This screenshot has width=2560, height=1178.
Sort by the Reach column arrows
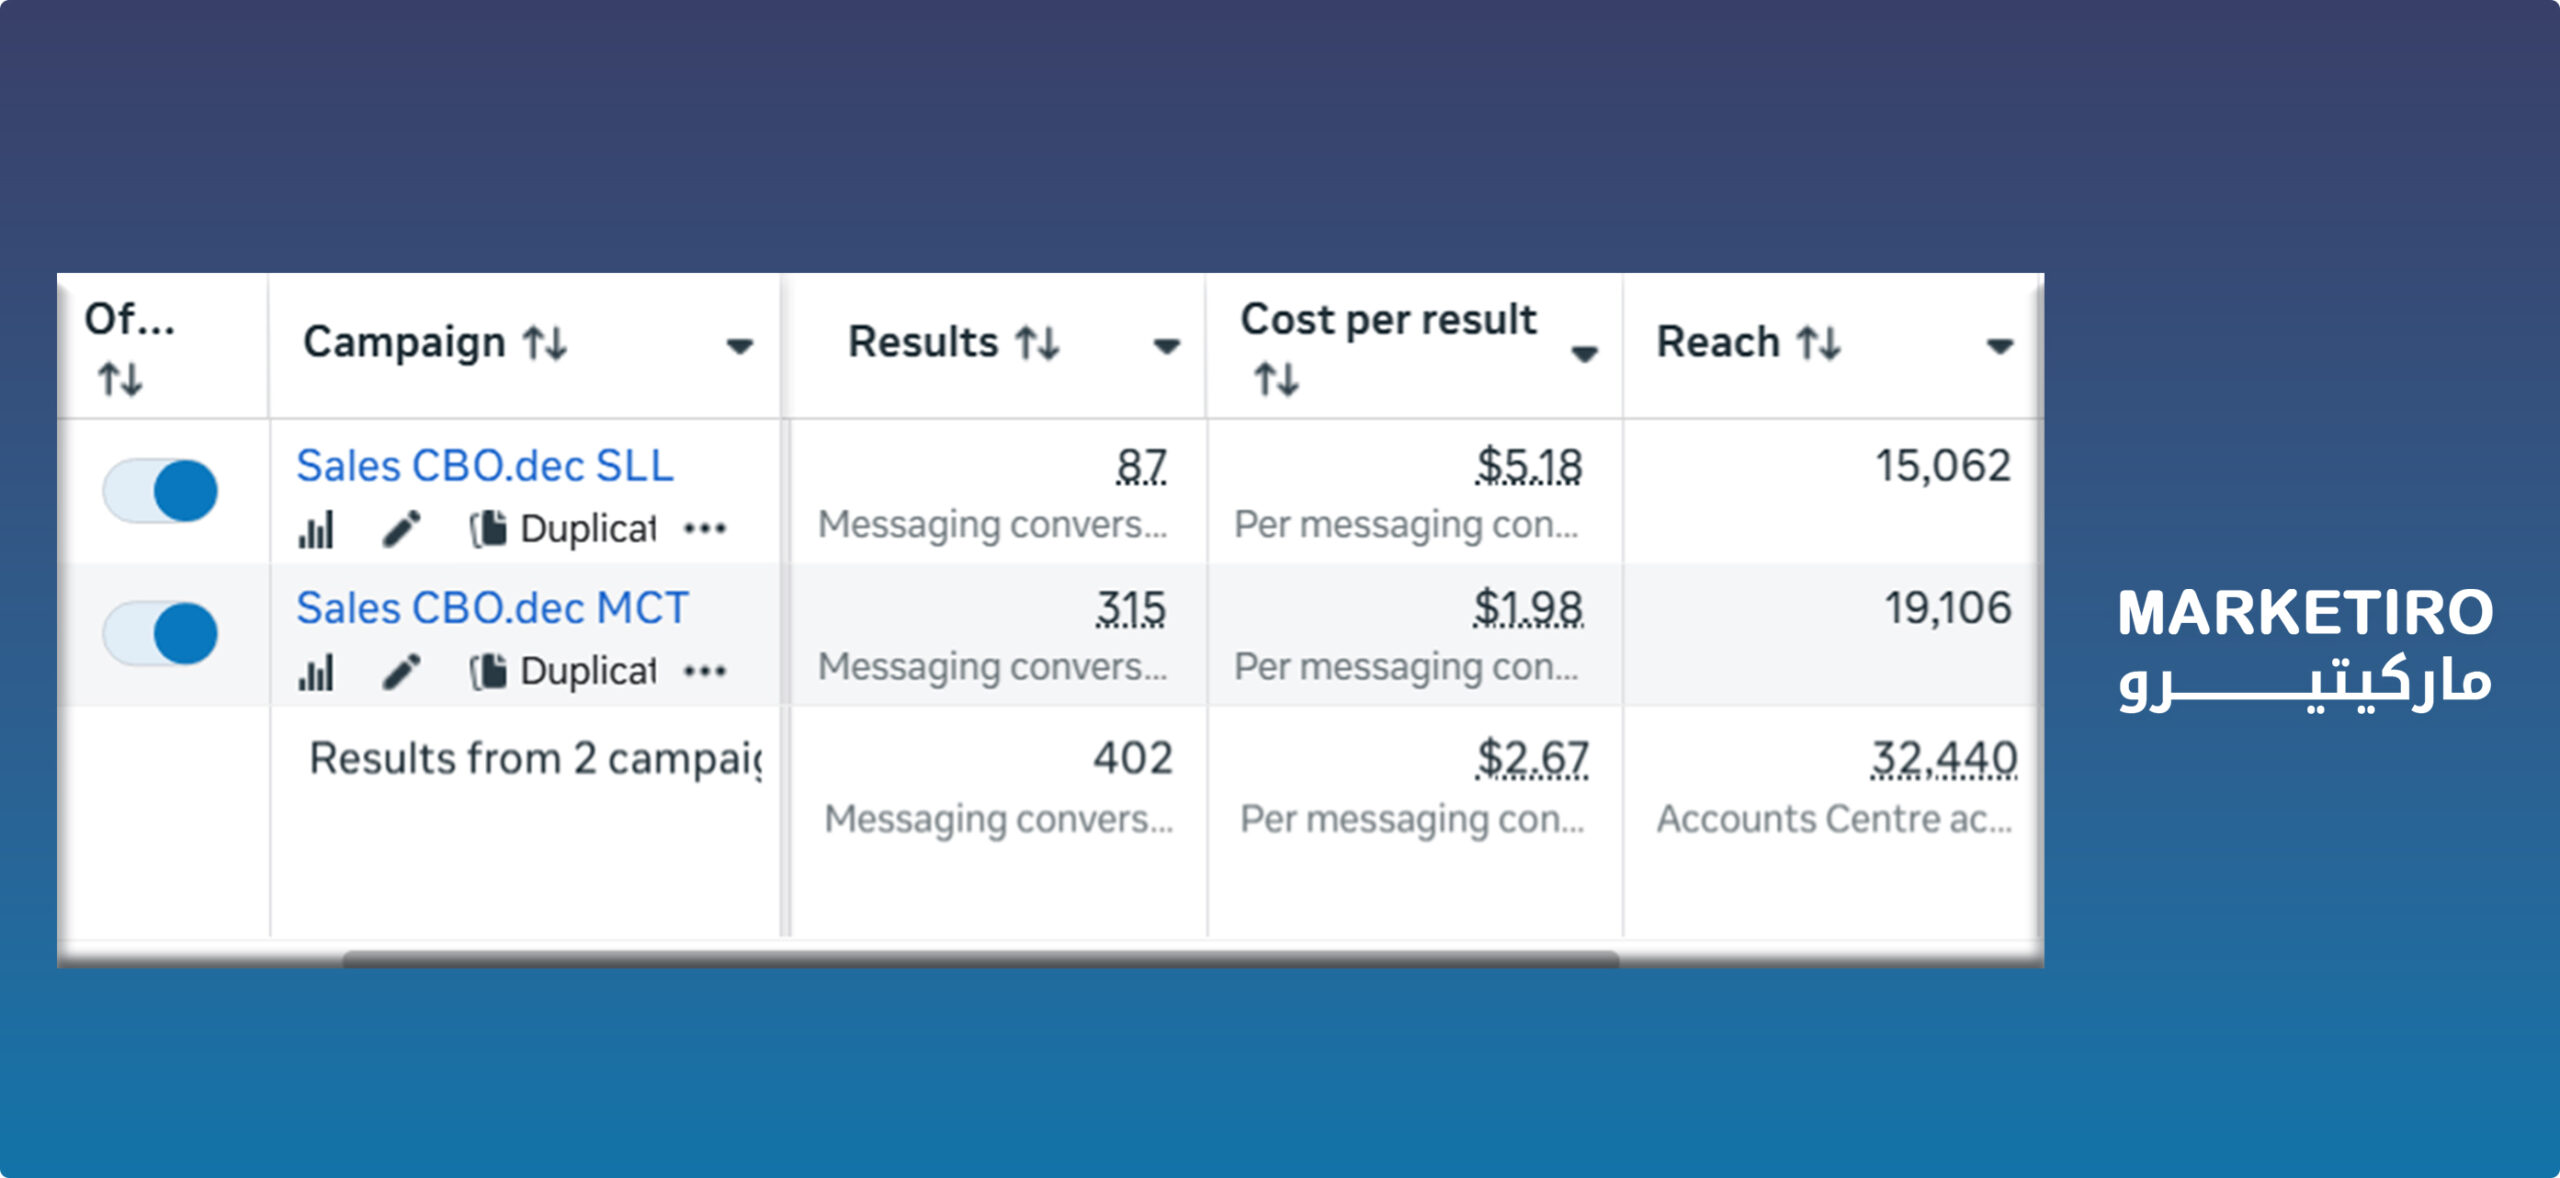1818,344
